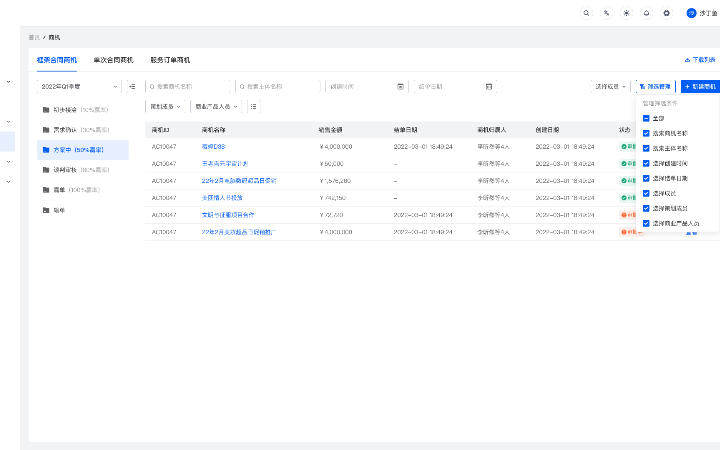Screen dimensions: 720x450
Task: Click the language translate icon in top bar
Action: tap(607, 13)
